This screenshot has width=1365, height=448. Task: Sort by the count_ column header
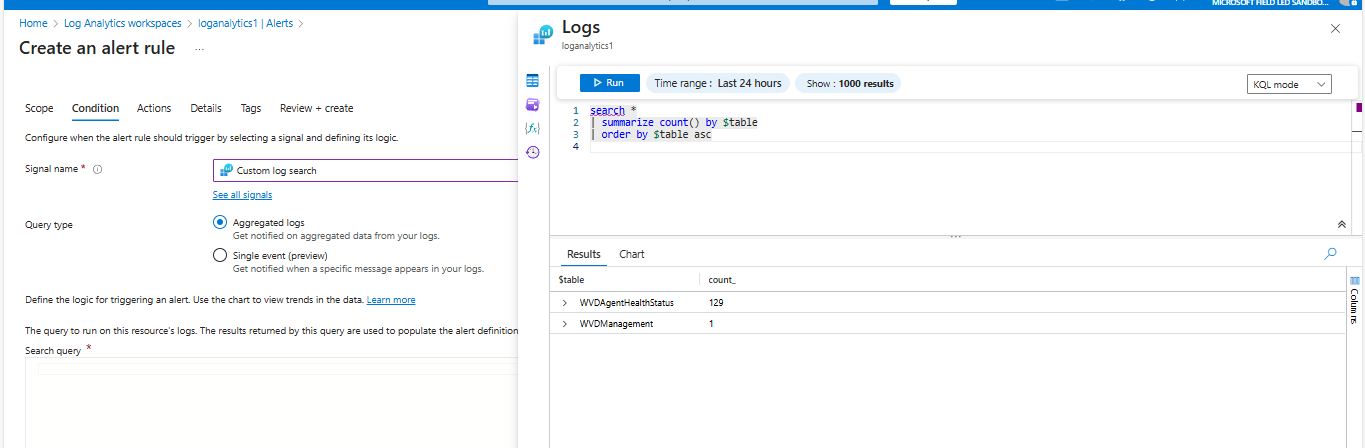pos(722,280)
